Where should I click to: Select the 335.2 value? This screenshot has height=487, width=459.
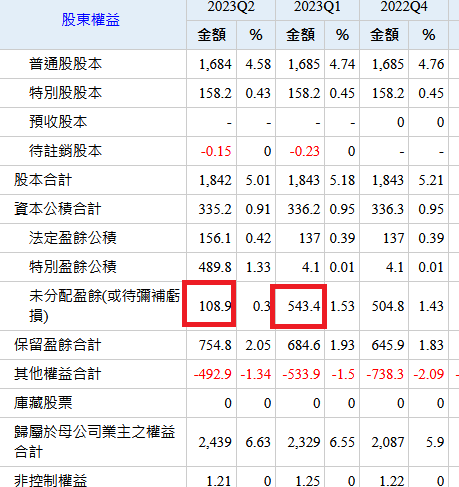pos(215,209)
